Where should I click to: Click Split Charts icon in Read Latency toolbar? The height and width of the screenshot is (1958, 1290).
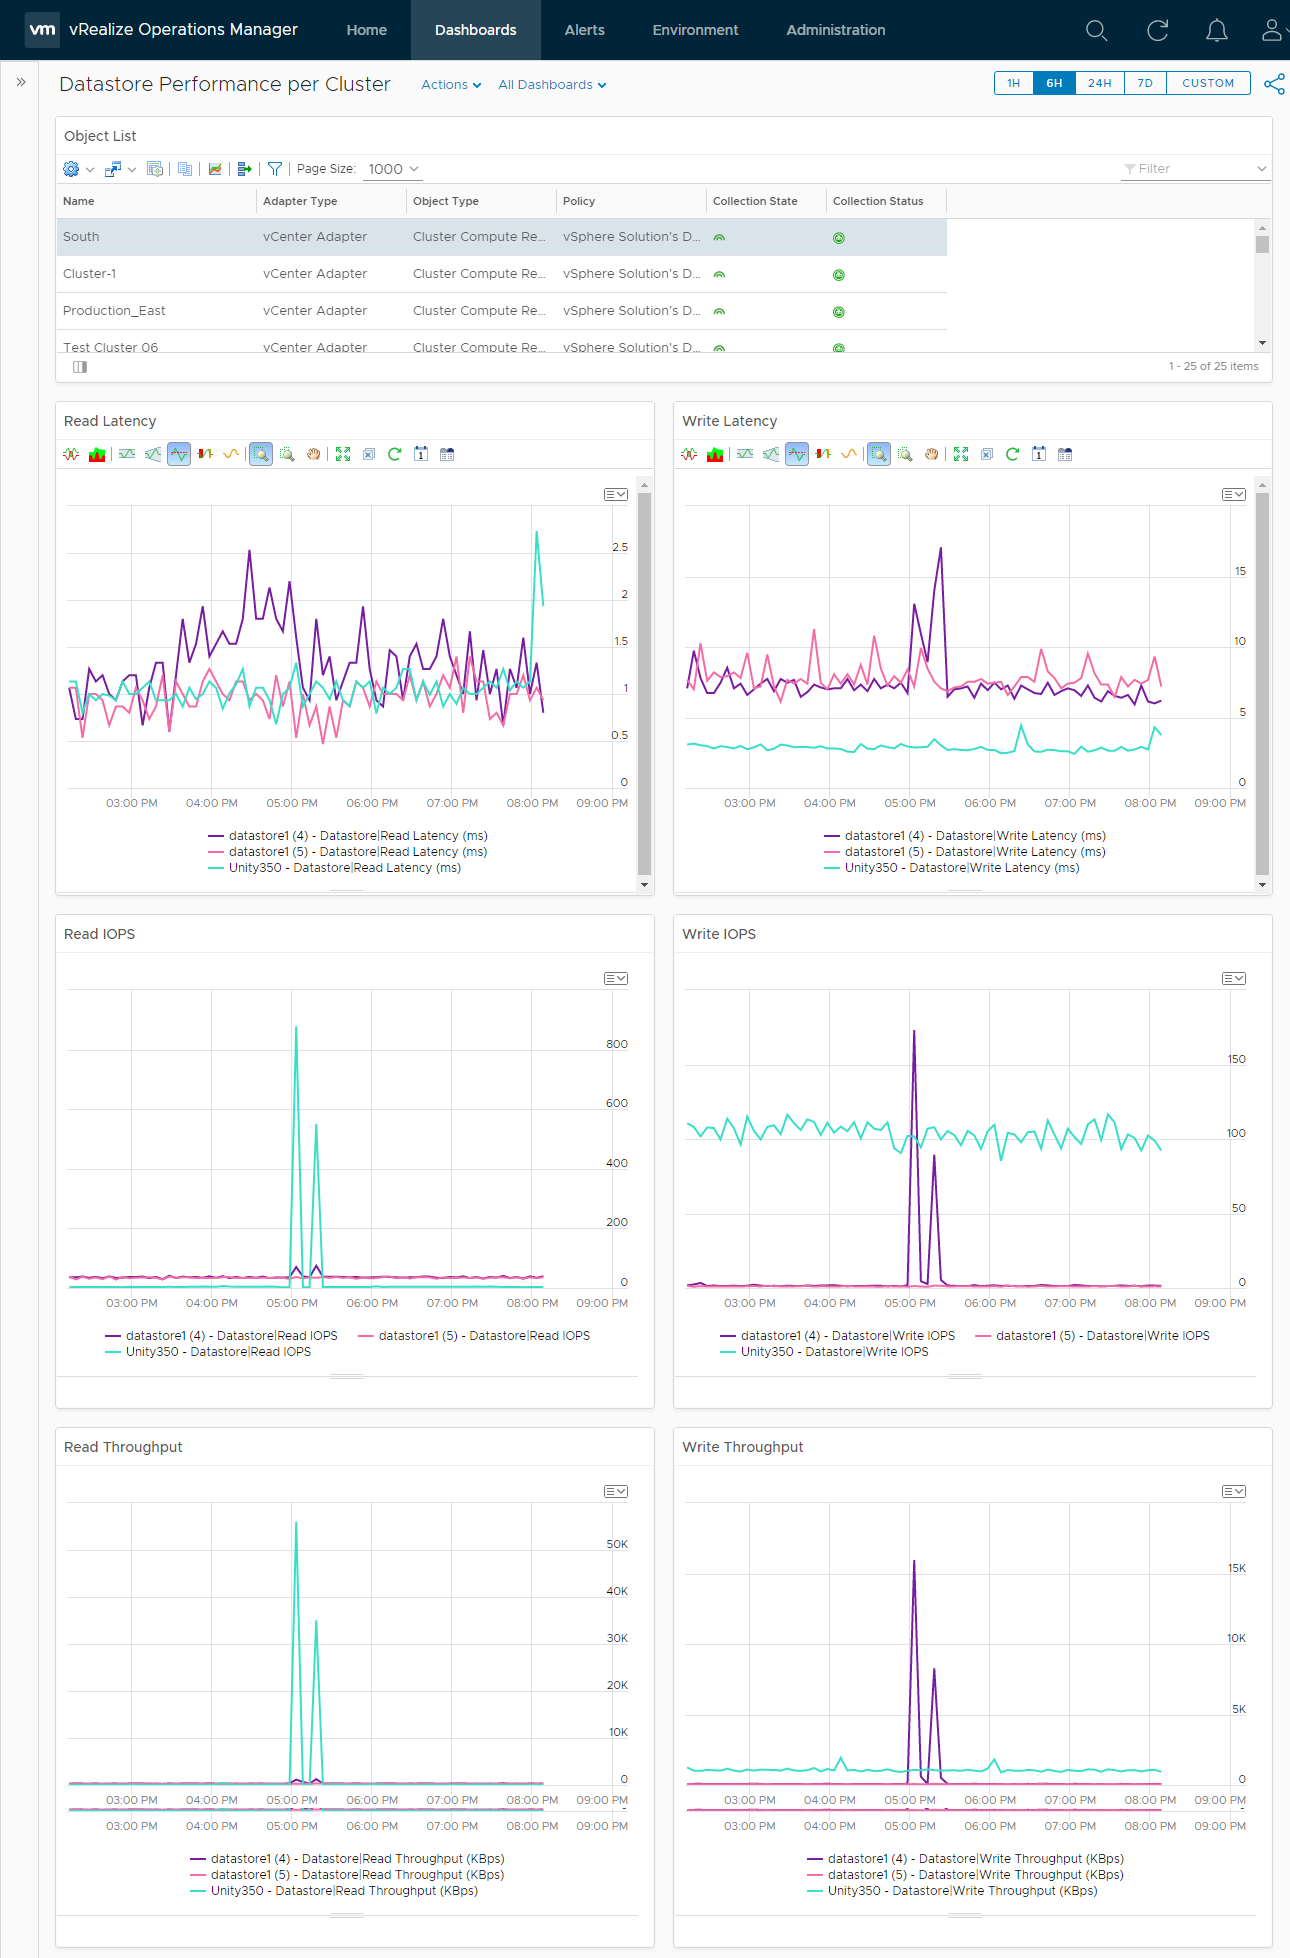(71, 454)
